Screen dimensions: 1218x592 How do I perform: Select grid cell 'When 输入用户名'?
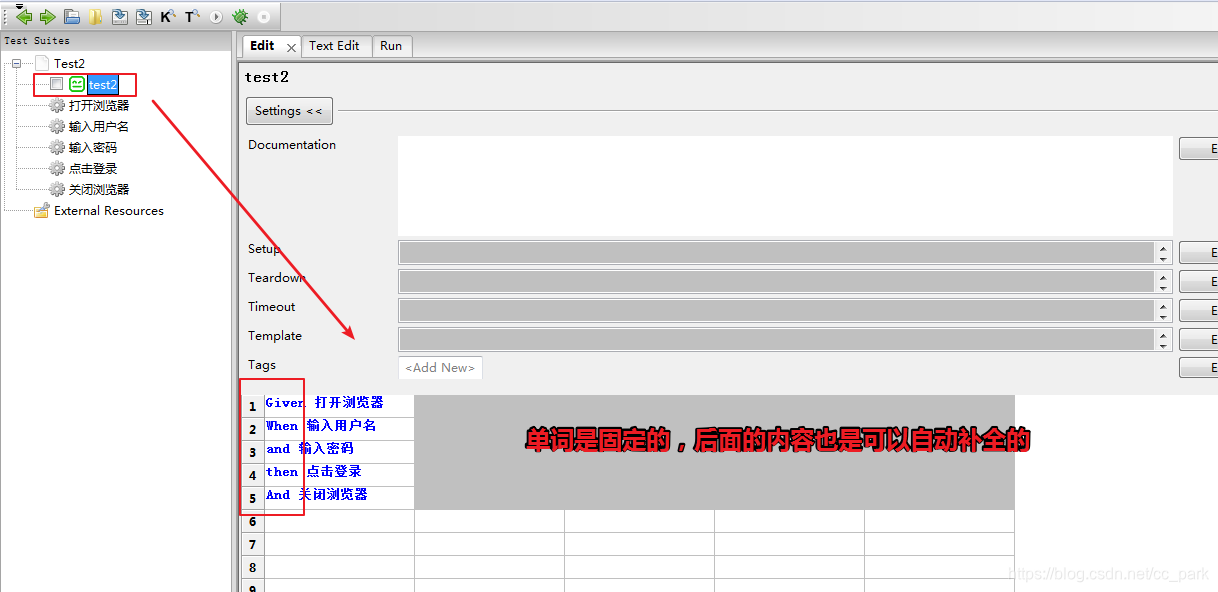(339, 429)
